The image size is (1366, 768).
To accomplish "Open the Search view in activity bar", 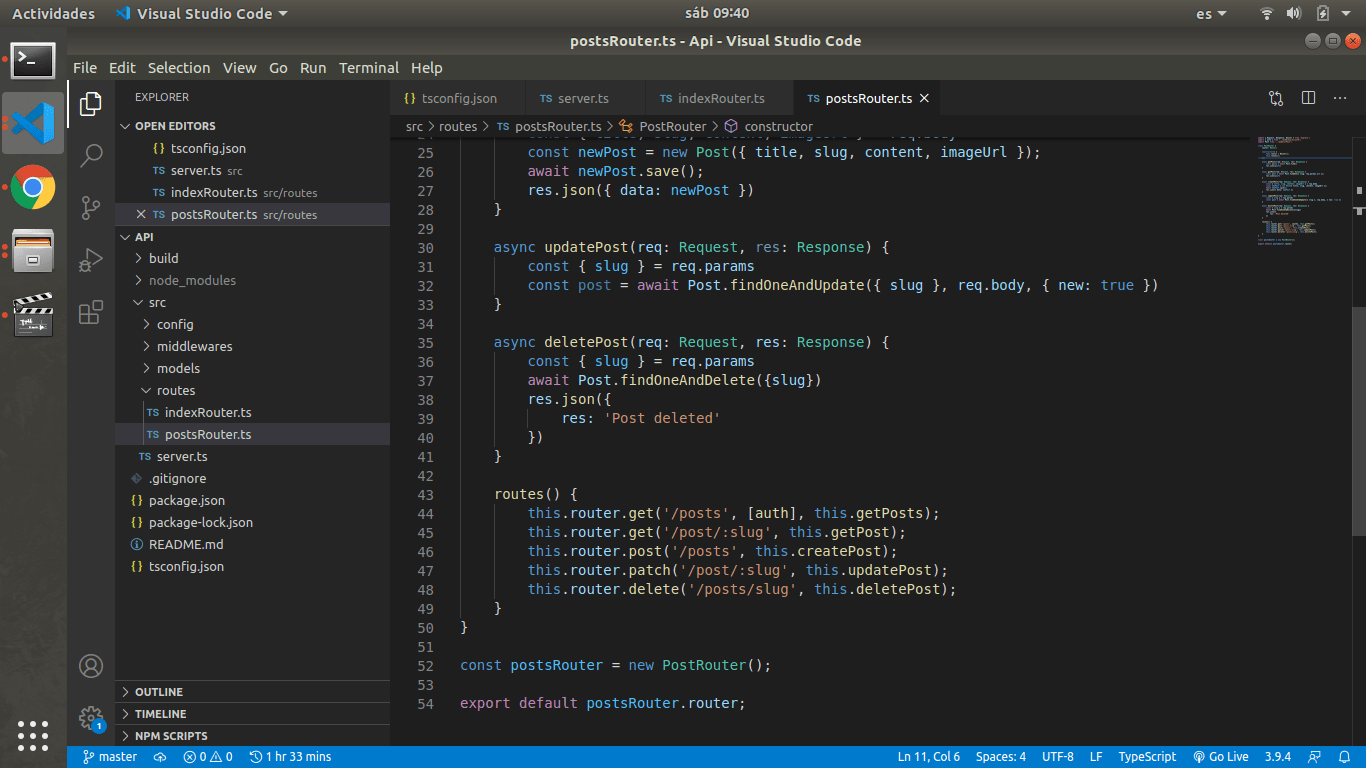I will pos(91,155).
